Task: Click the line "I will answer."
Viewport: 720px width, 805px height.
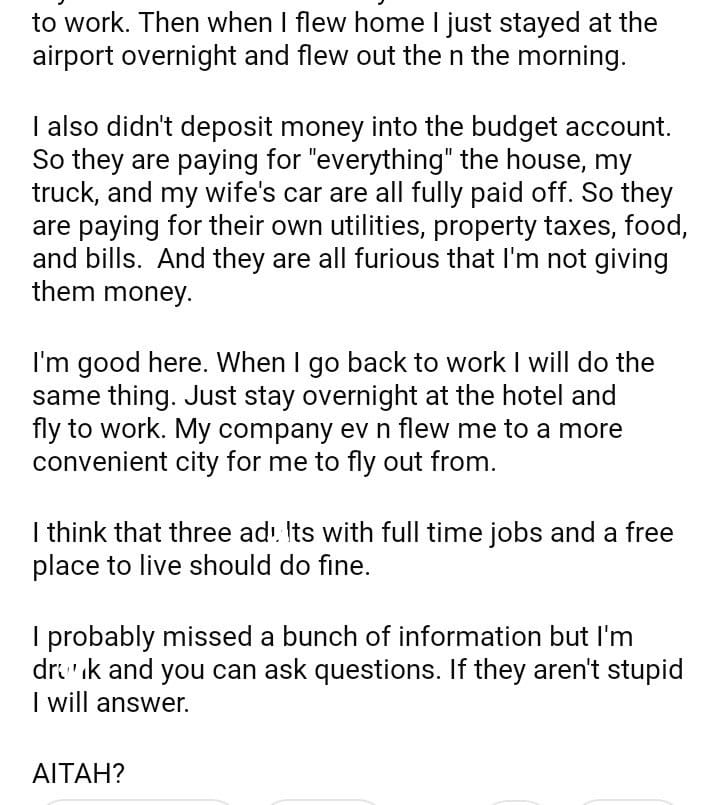Action: pos(110,703)
